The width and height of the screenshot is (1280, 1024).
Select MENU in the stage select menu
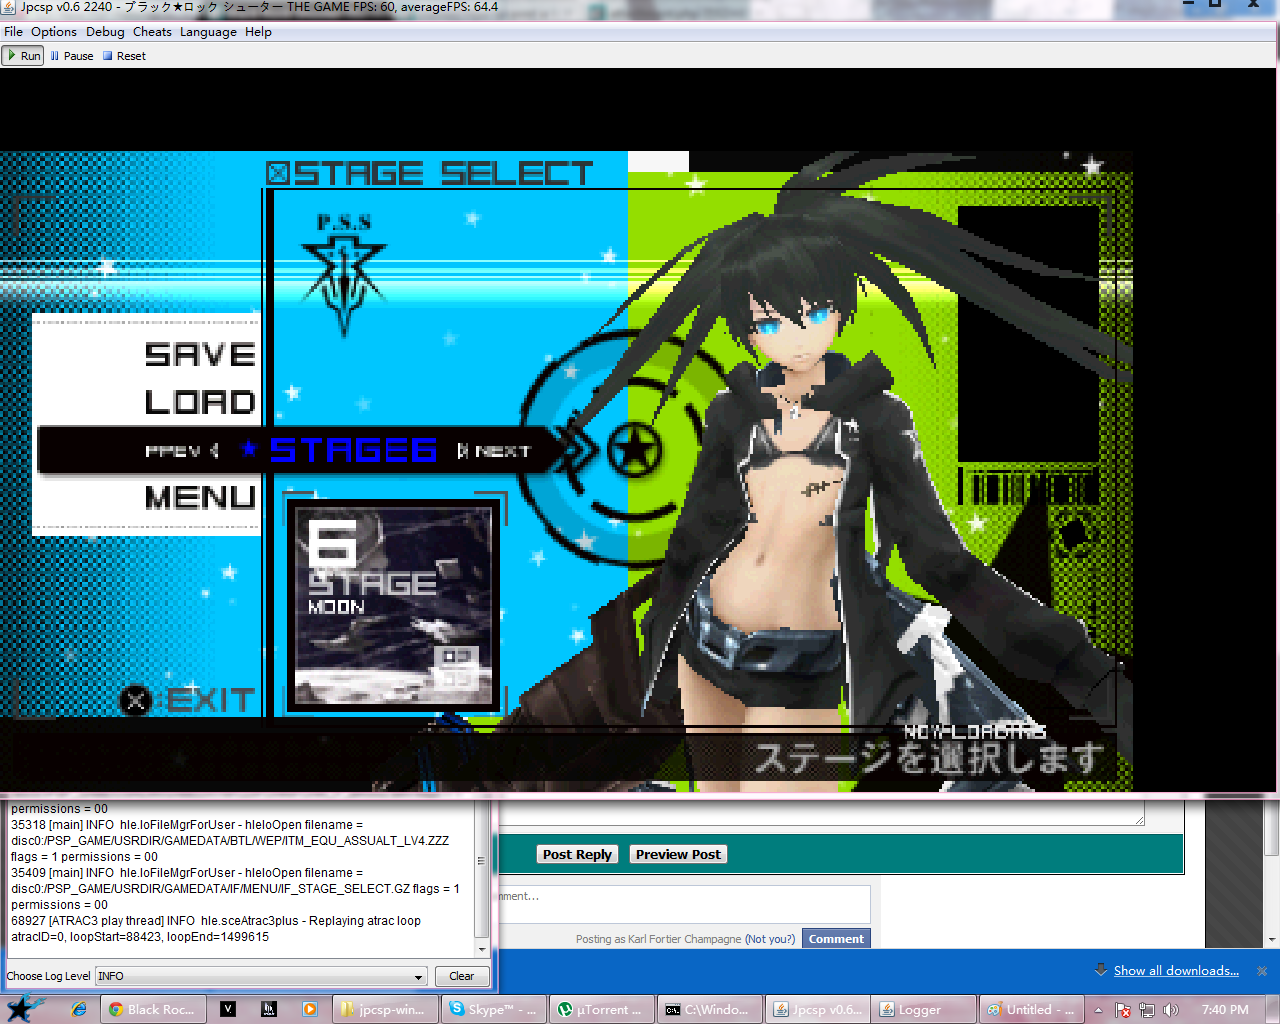200,497
